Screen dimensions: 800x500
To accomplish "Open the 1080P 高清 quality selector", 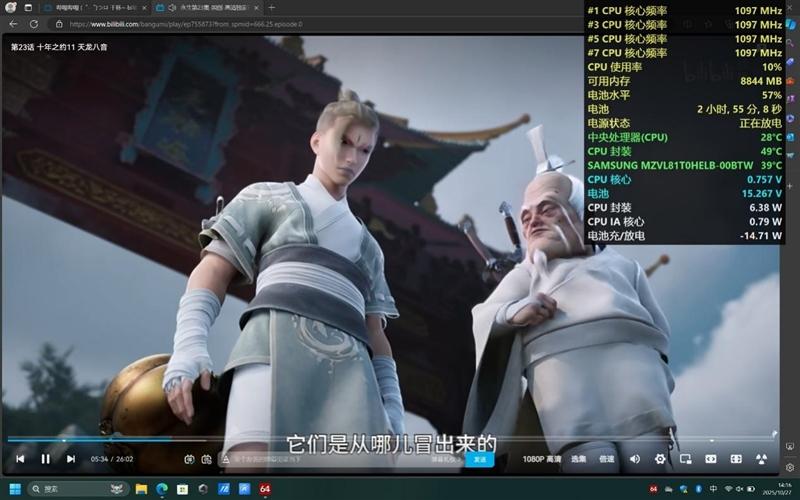I will (x=541, y=459).
